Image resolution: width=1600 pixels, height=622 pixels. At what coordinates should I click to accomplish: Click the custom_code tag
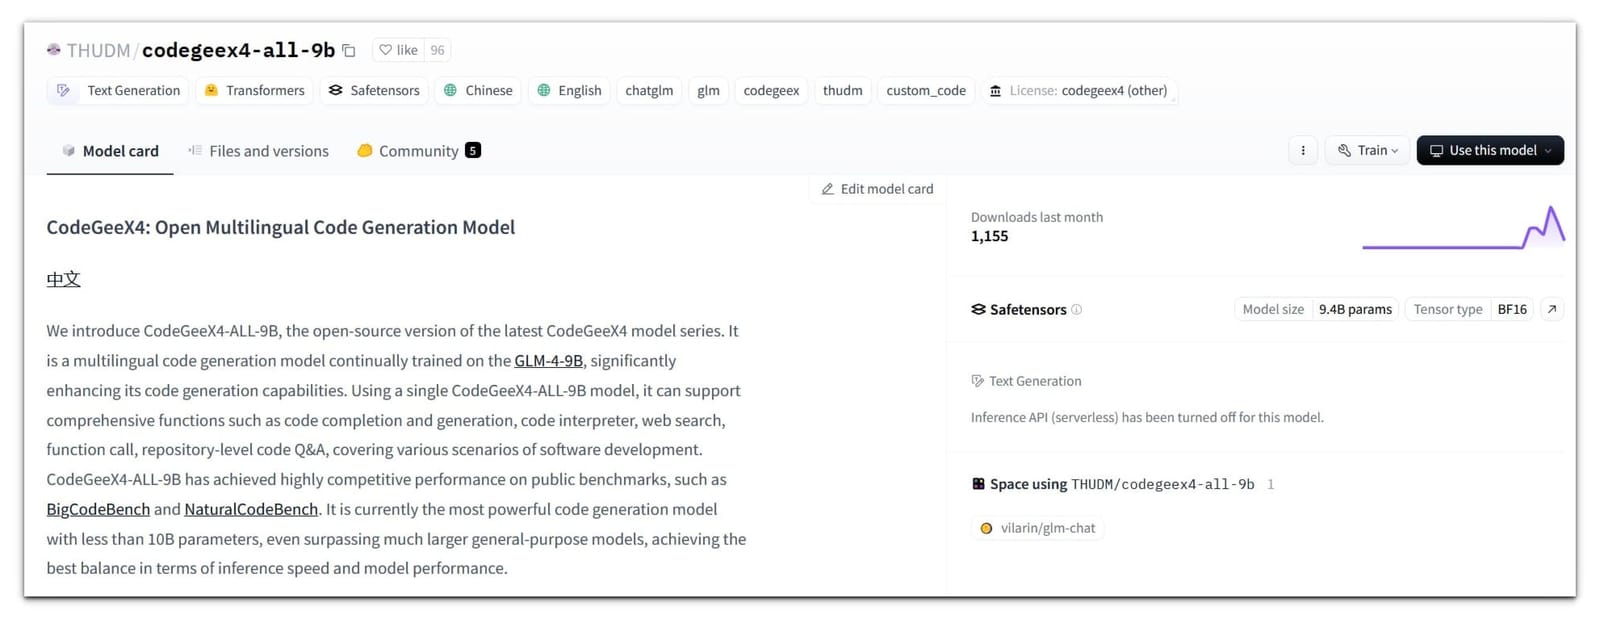(x=926, y=91)
